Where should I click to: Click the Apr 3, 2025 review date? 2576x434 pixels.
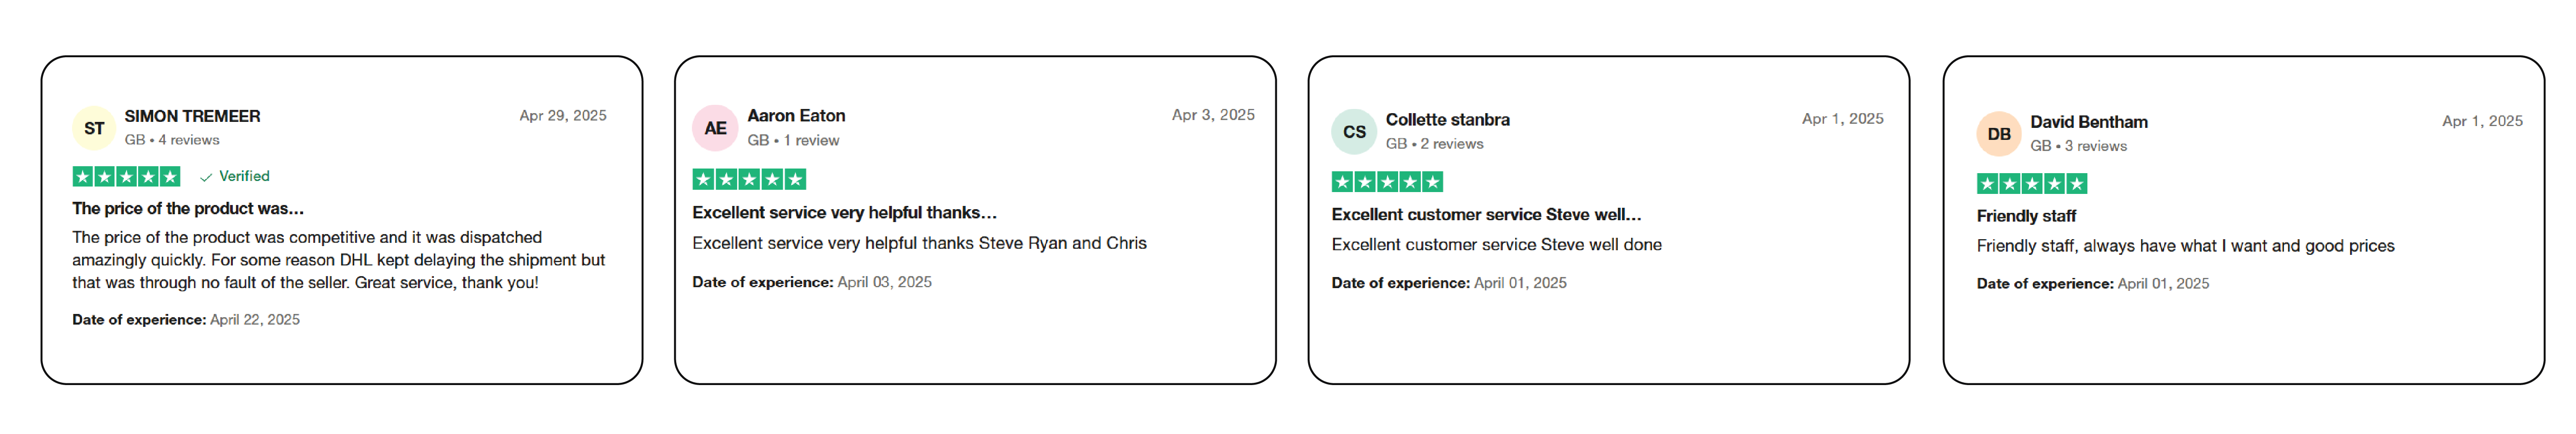(1213, 115)
